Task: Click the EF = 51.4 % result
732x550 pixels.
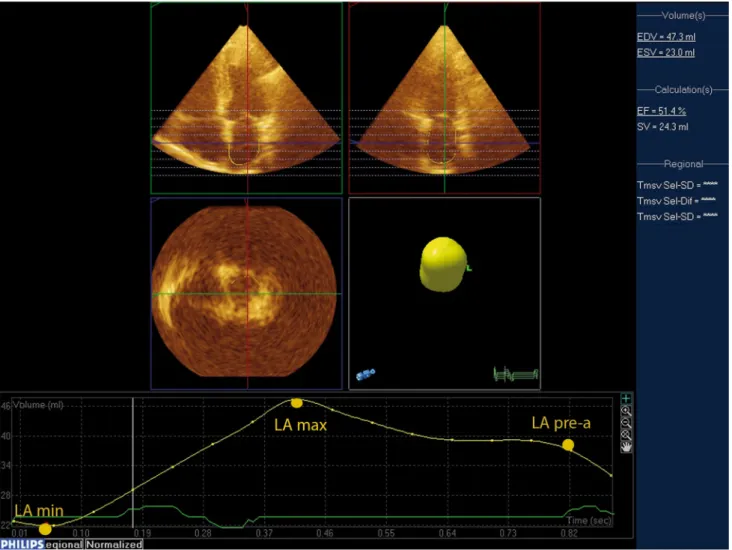Action: tap(662, 111)
